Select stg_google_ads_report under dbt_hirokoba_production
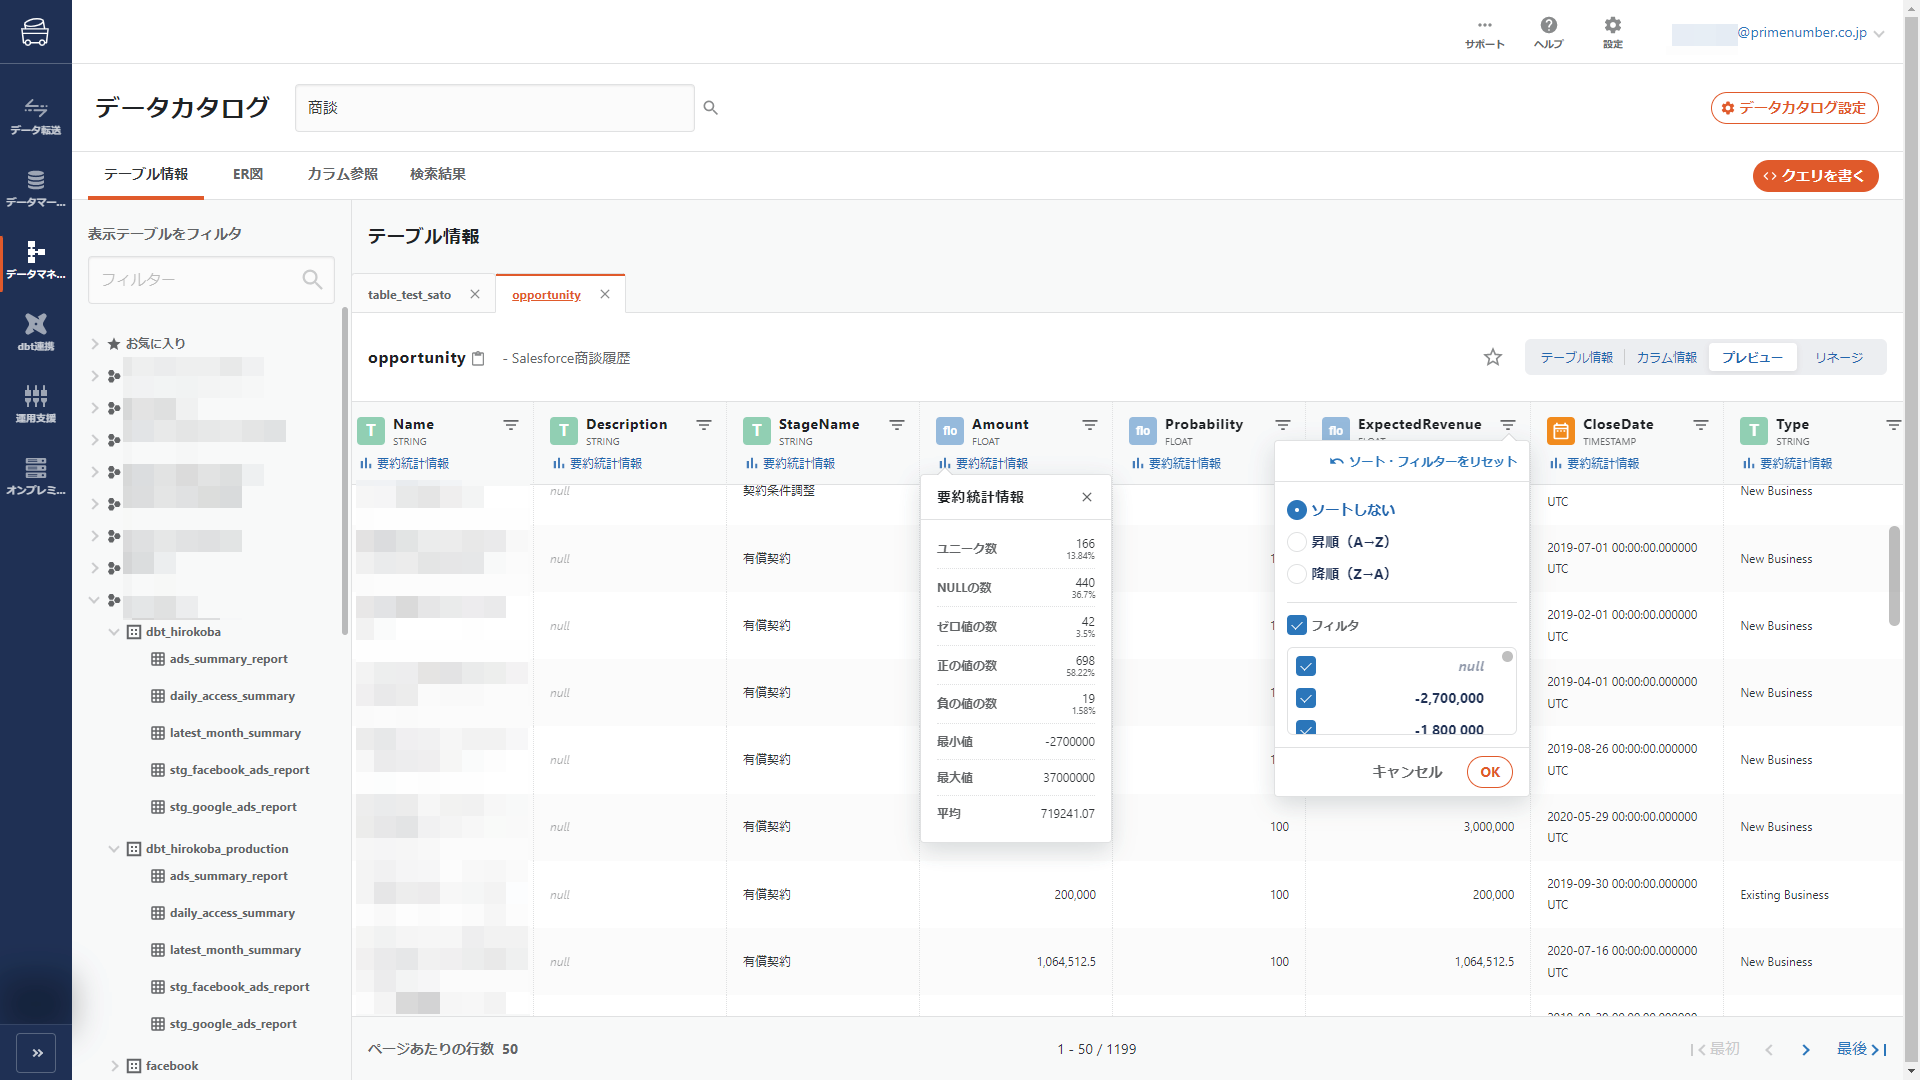This screenshot has height=1080, width=1920. 232,1024
